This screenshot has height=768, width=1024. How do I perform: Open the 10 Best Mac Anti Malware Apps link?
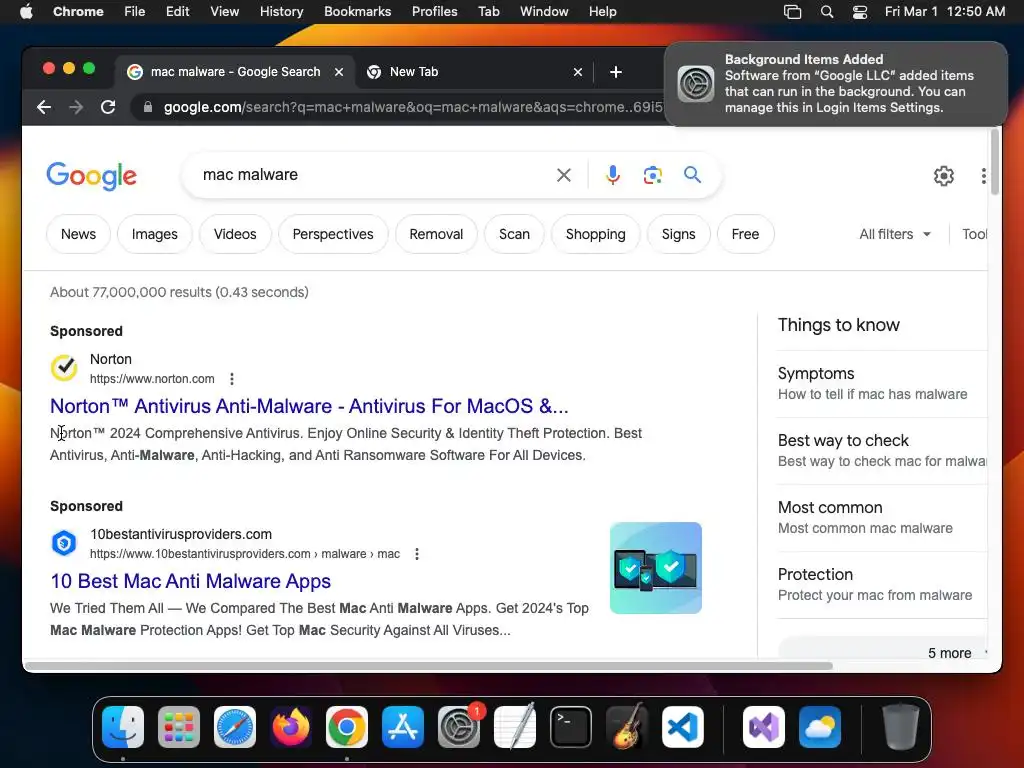point(191,581)
